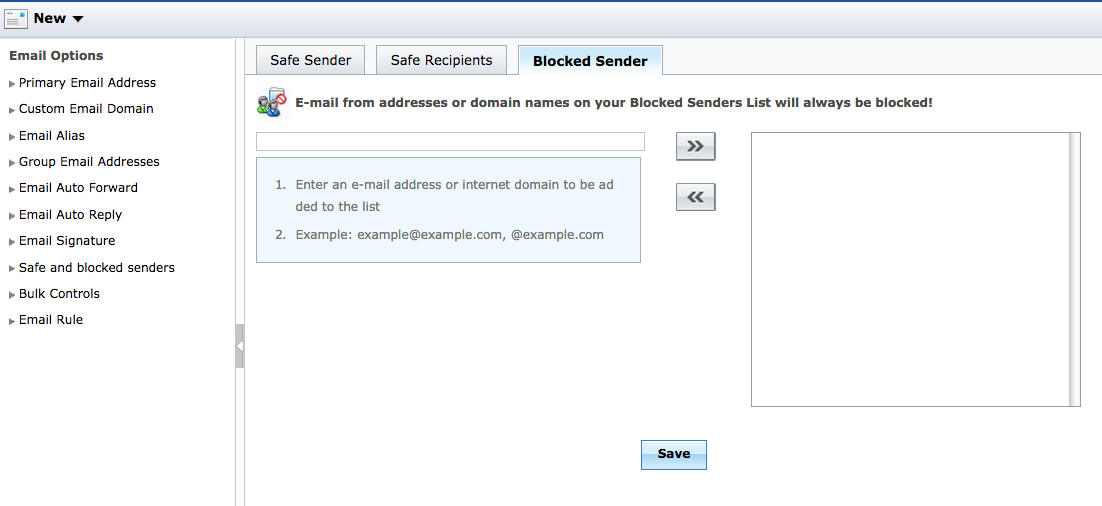Open Custom Email Domain settings
Image resolution: width=1102 pixels, height=506 pixels.
click(x=86, y=109)
